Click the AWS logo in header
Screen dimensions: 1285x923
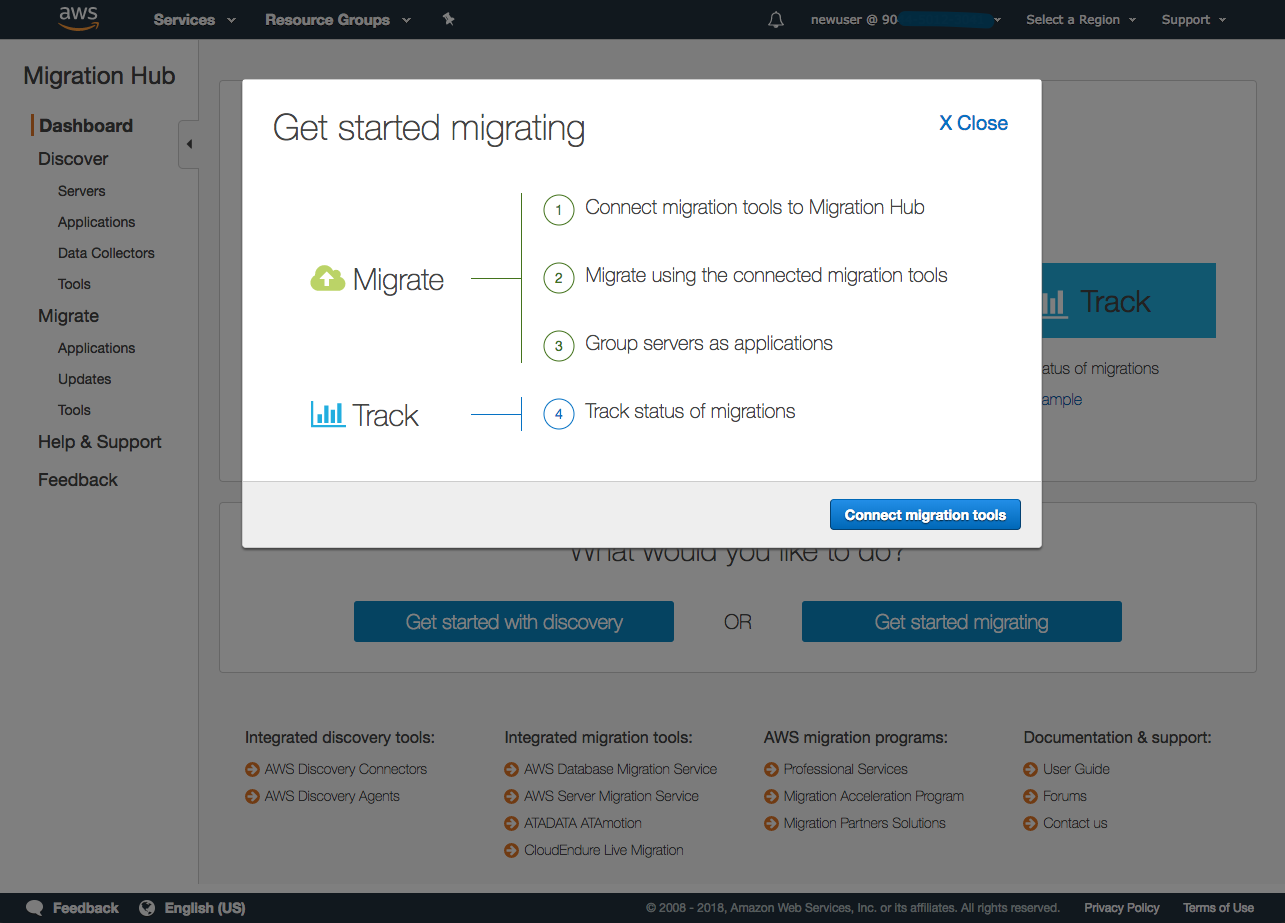(78, 18)
